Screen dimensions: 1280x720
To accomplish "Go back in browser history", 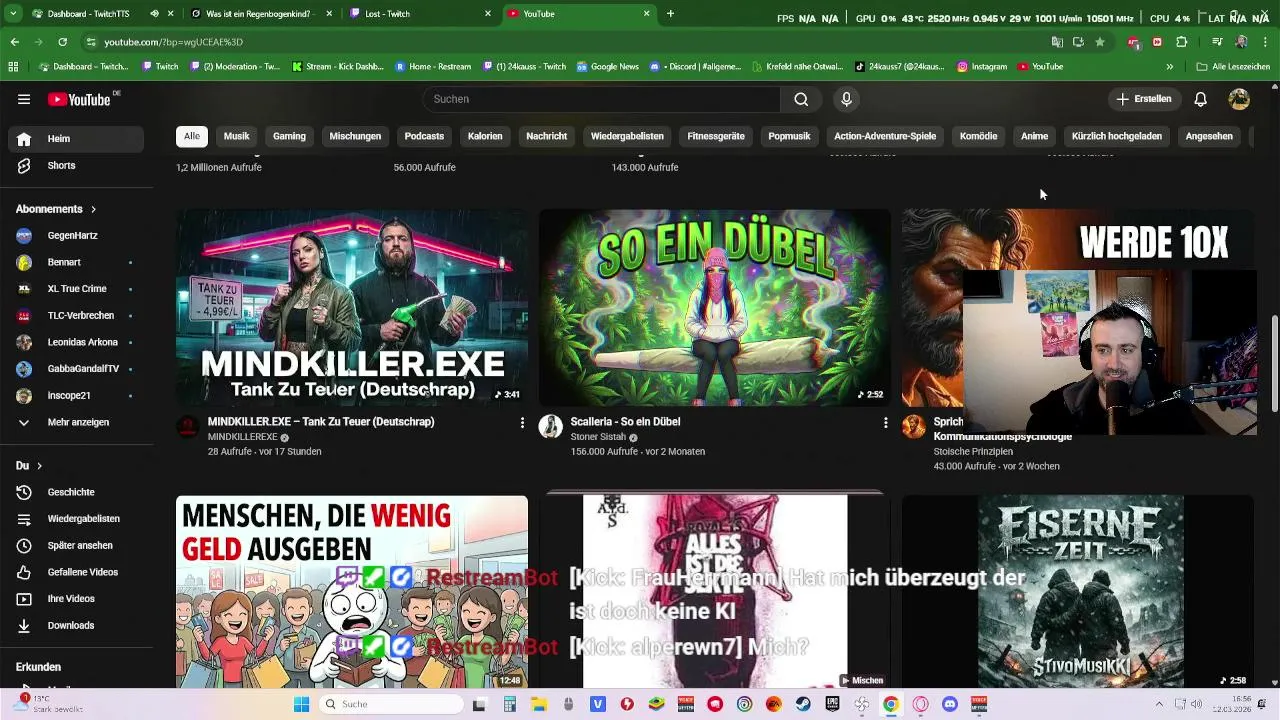I will 14,42.
